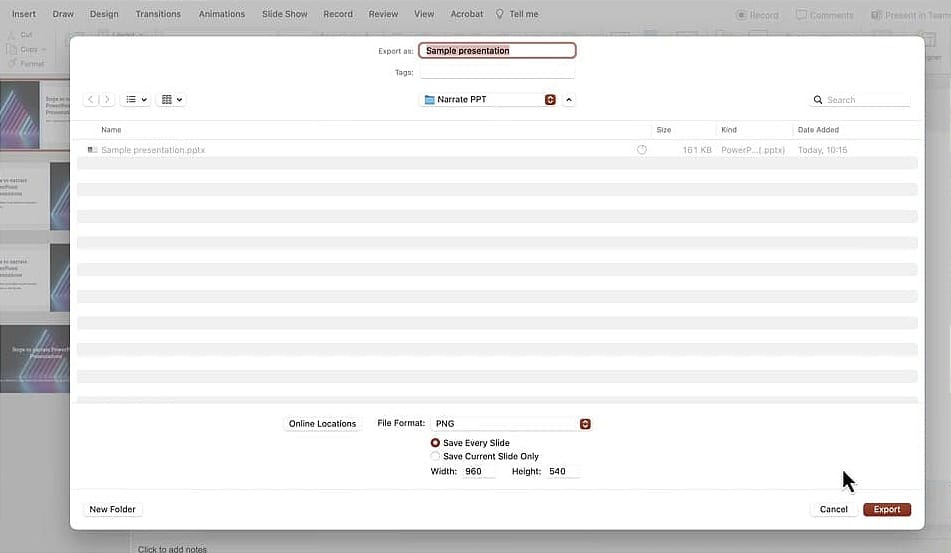Viewport: 951px width, 553px height.
Task: Select the Save Every Slide radio option
Action: click(x=435, y=443)
